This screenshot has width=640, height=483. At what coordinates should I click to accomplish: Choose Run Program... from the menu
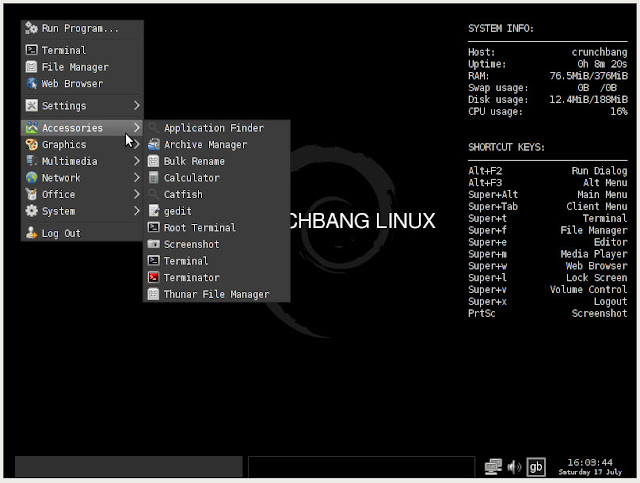(82, 28)
